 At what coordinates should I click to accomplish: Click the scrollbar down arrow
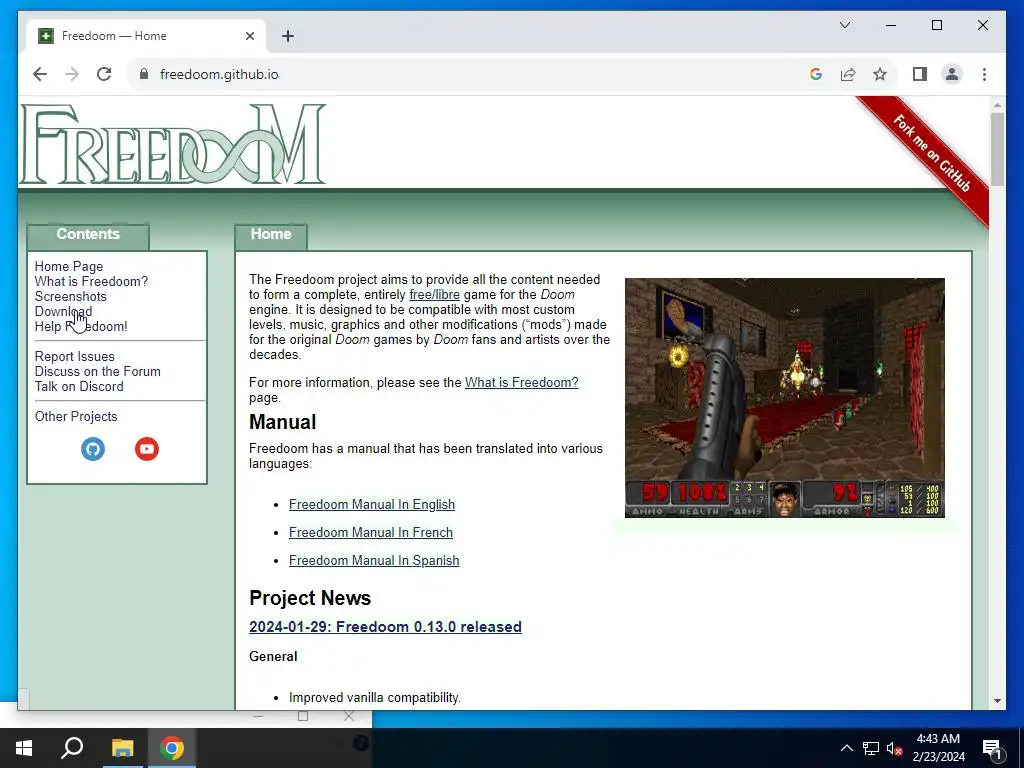(x=997, y=701)
